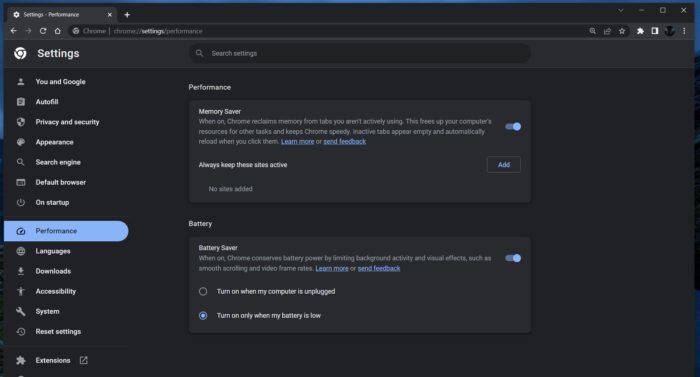This screenshot has height=377, width=700.
Task: Go to the home page icon
Action: coord(58,31)
